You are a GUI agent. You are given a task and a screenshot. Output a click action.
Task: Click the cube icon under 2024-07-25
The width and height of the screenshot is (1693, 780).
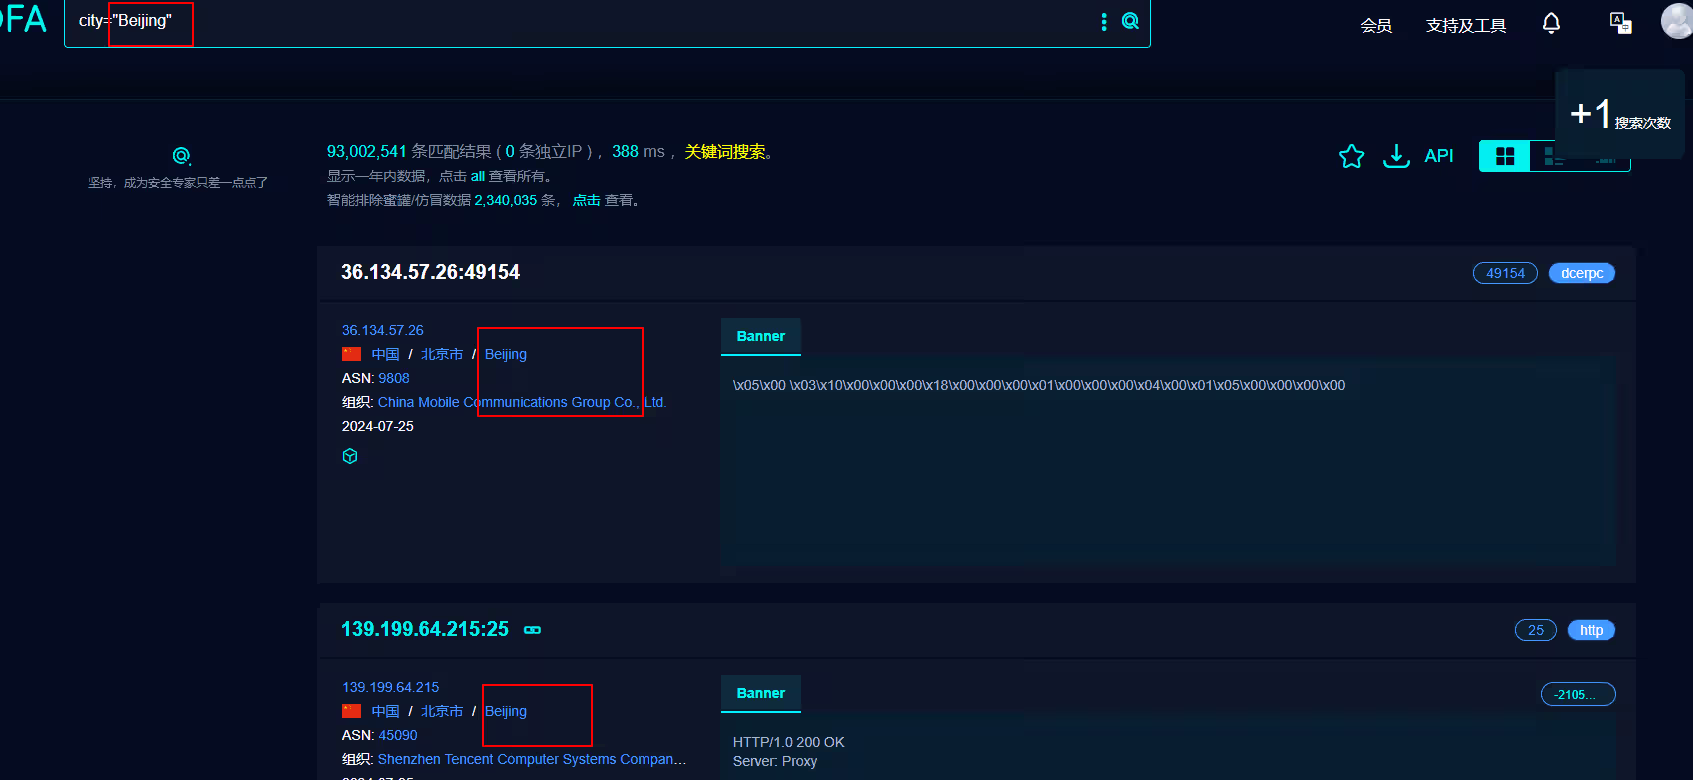pyautogui.click(x=350, y=456)
